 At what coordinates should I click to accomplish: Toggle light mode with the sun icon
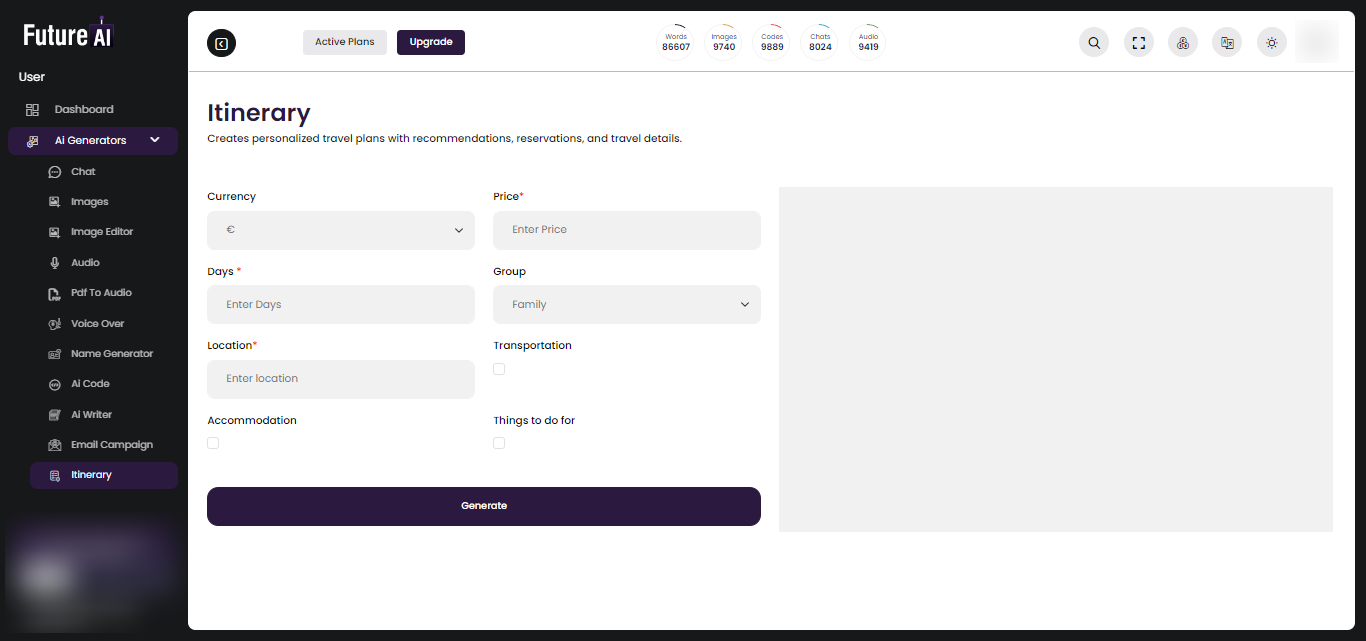point(1271,42)
